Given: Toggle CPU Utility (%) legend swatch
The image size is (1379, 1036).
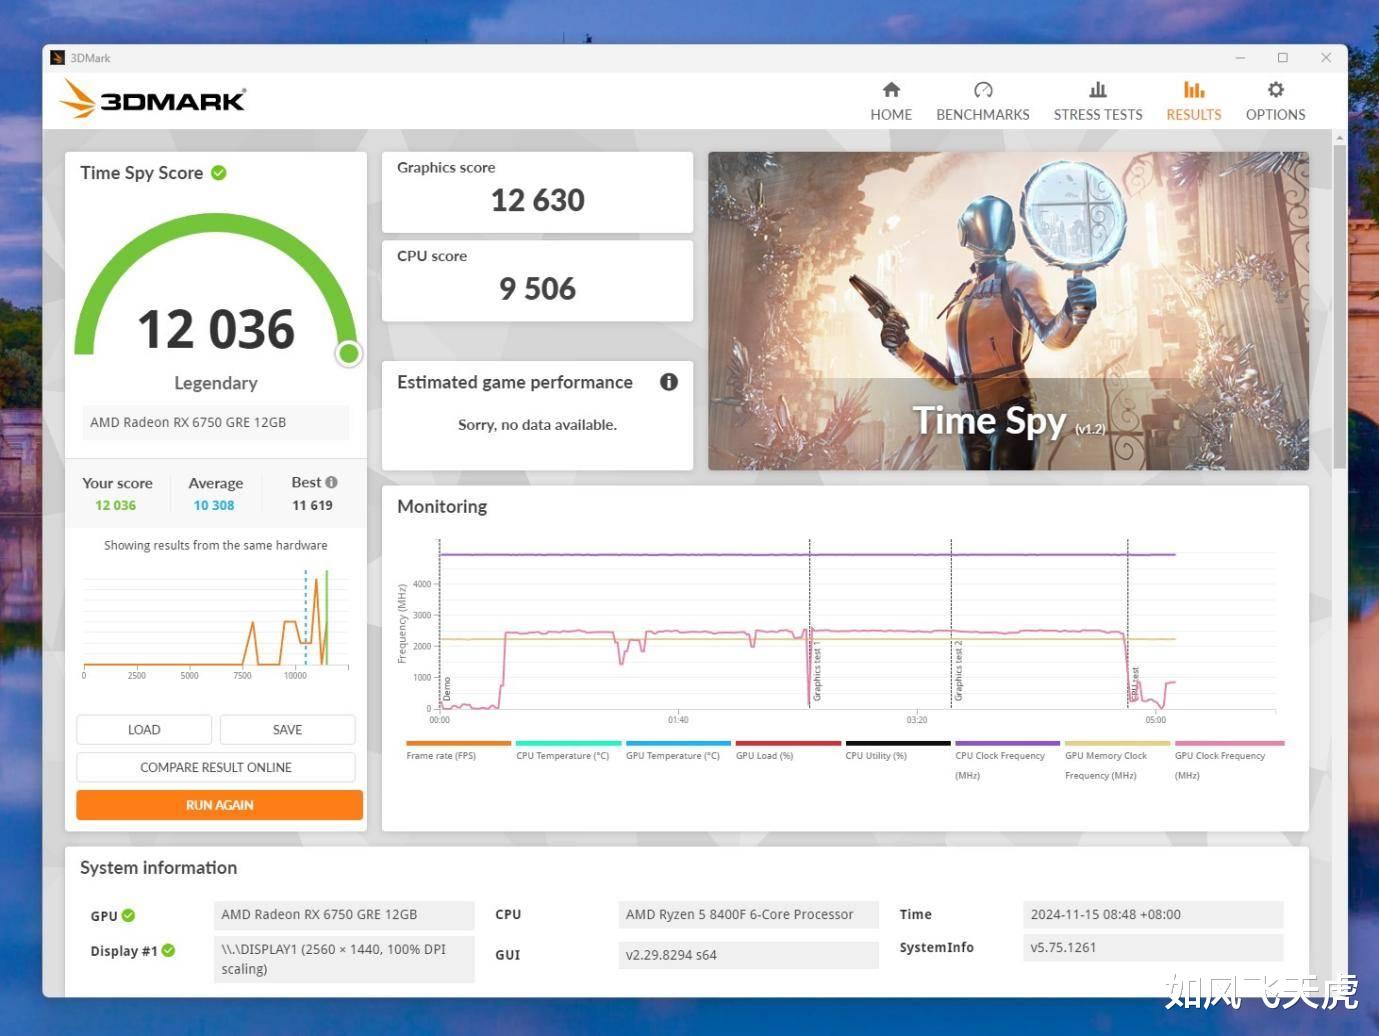Looking at the screenshot, I should [898, 743].
